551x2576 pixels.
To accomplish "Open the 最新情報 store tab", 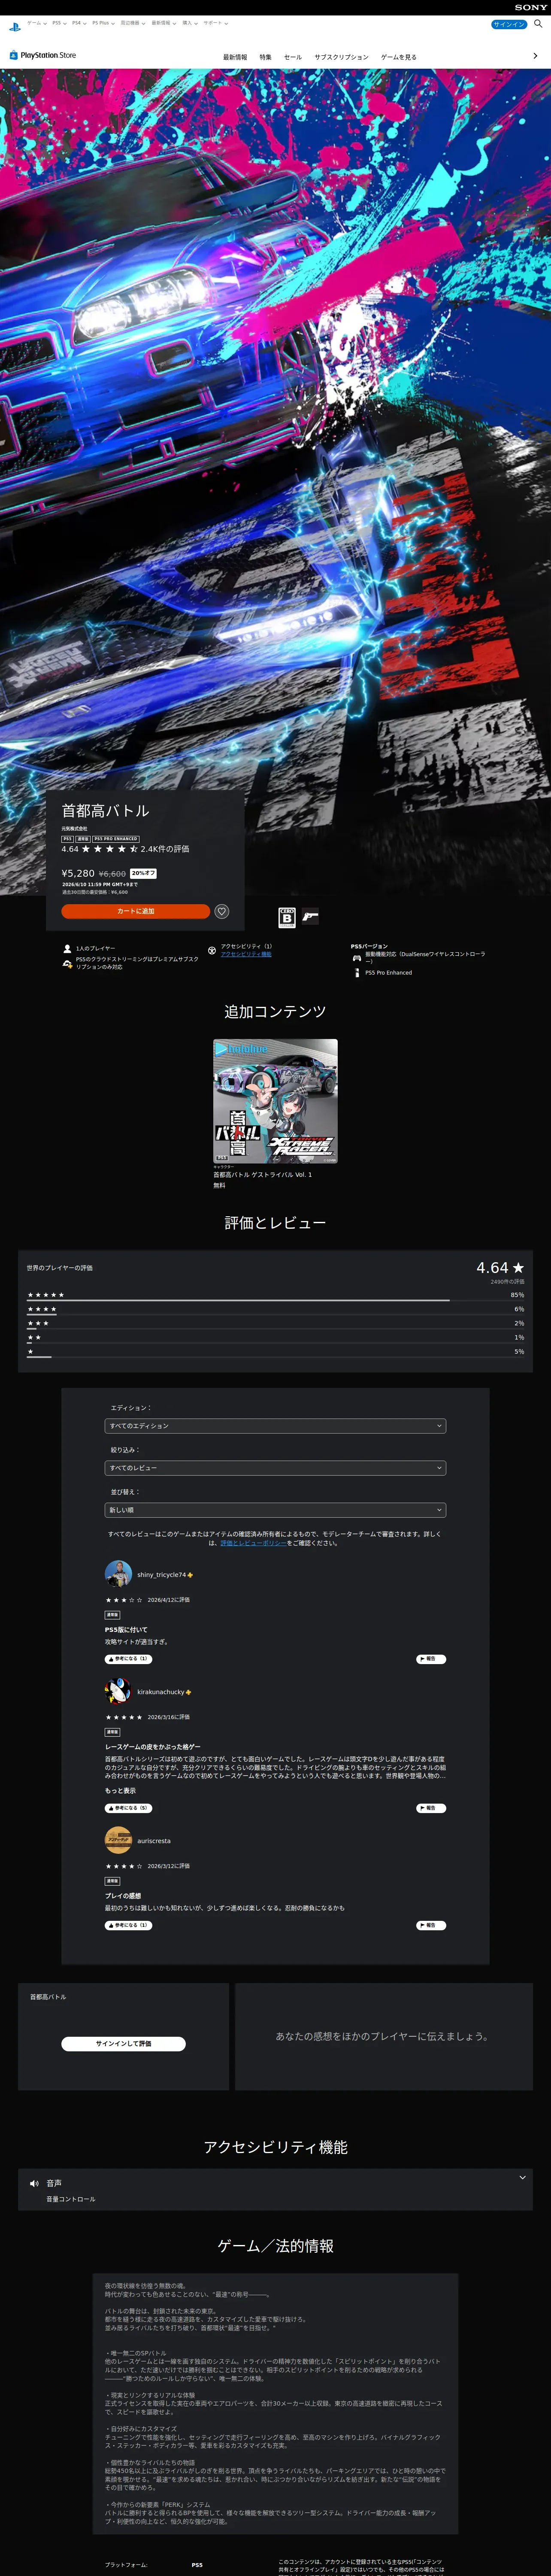I will (235, 57).
